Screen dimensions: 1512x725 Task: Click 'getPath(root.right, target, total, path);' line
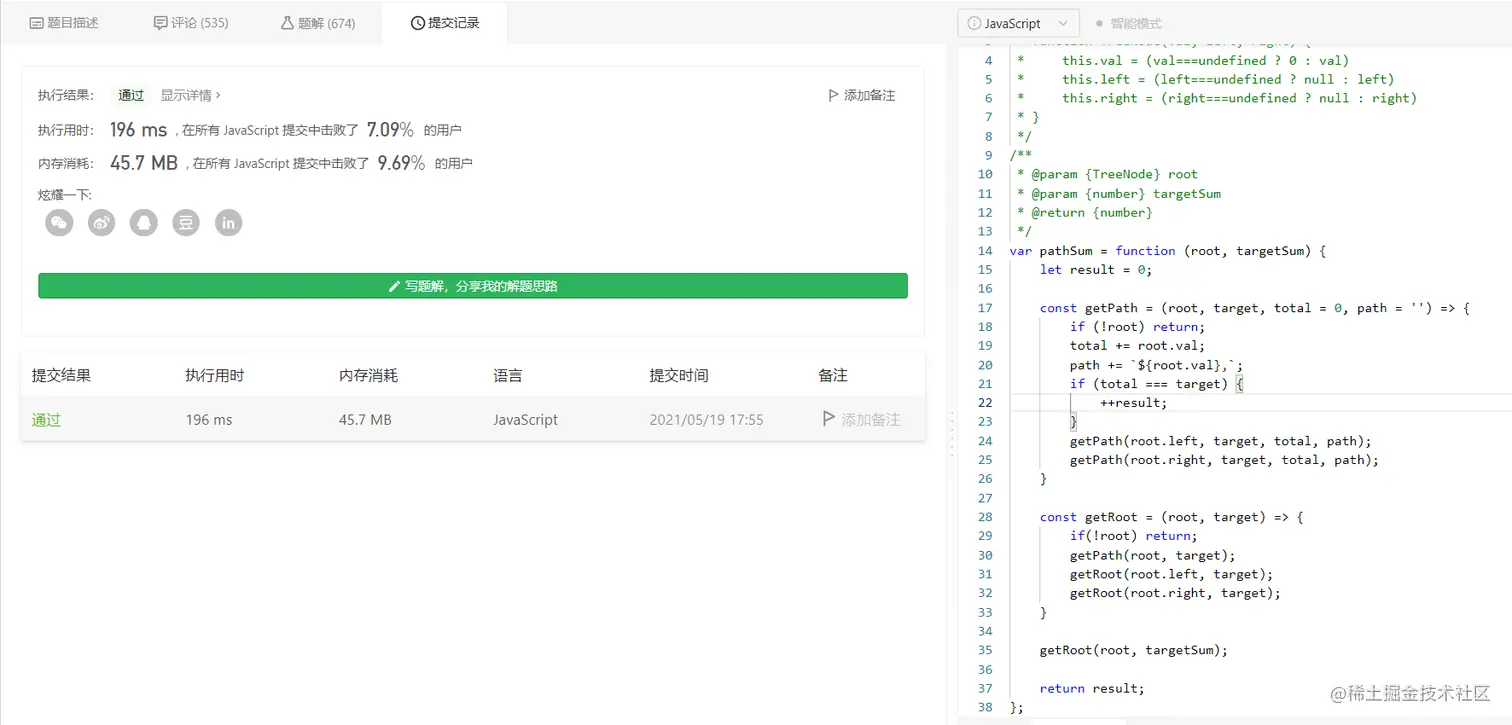pos(1225,460)
